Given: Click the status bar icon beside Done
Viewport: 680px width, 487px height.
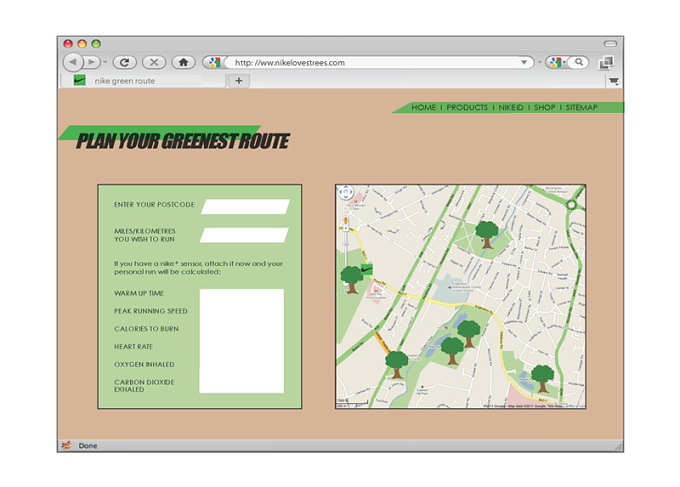Looking at the screenshot, I should tap(66, 445).
